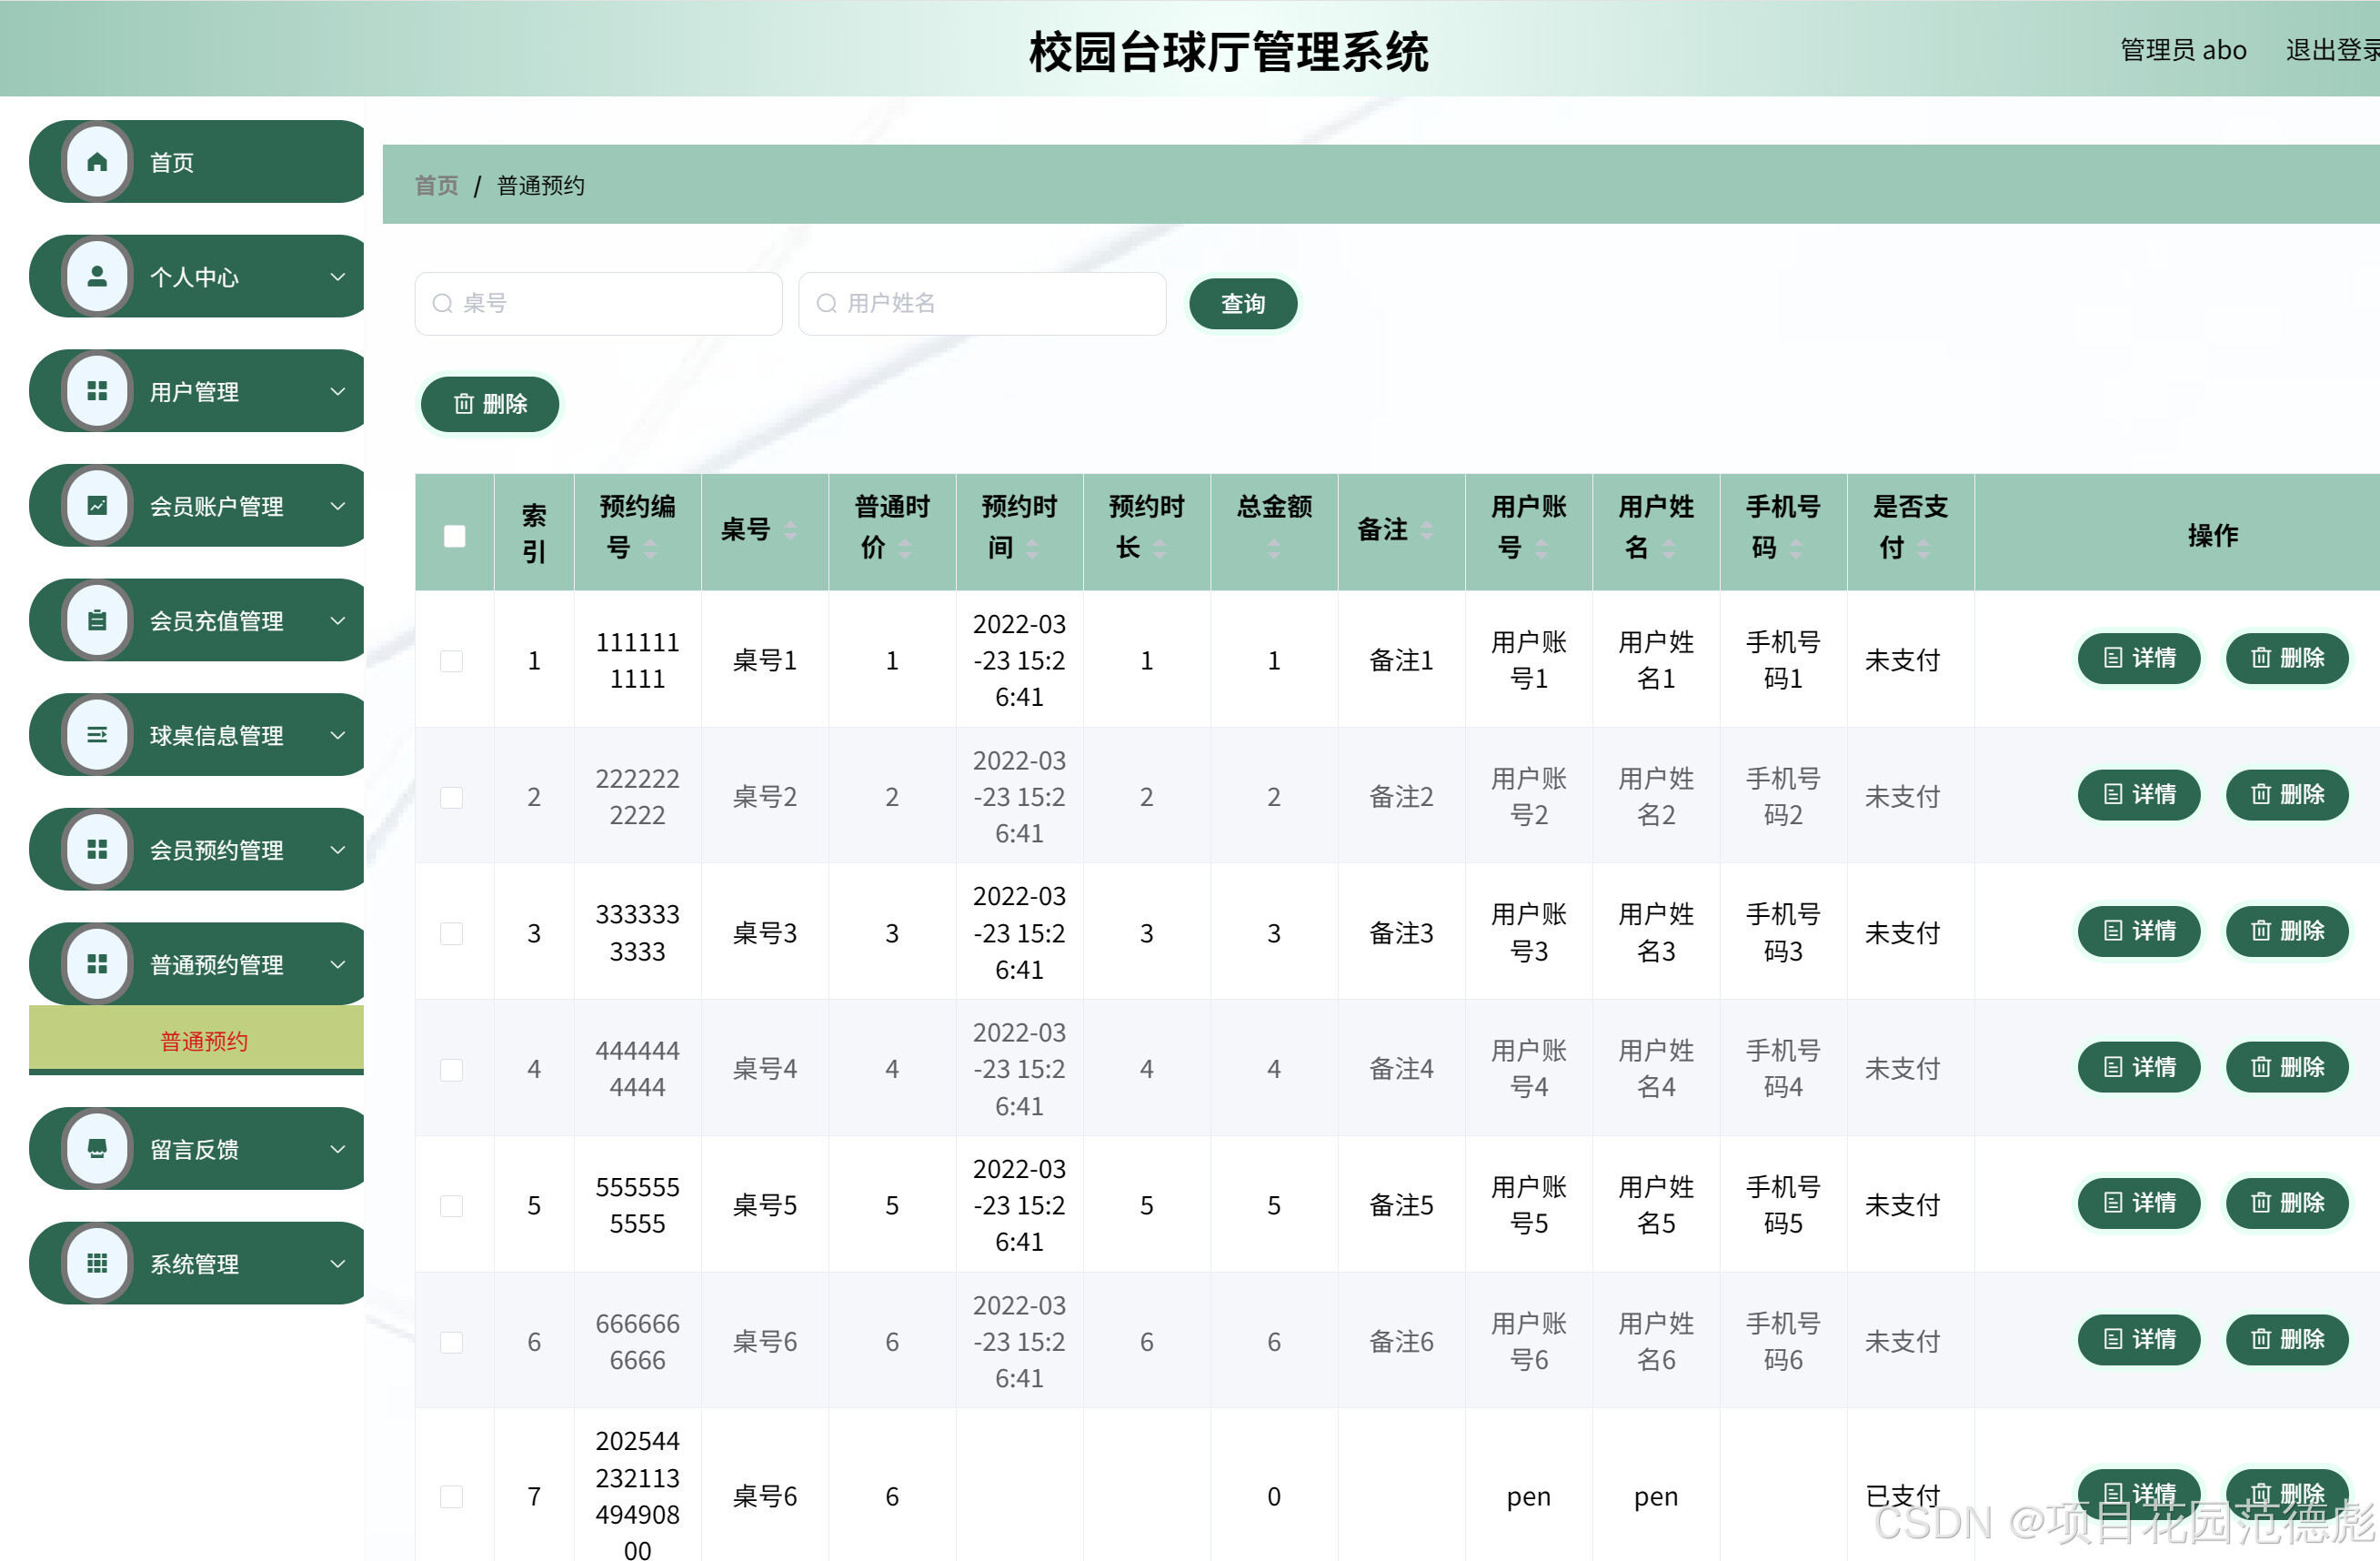Click the 桌号 search input field
The width and height of the screenshot is (2380, 1561).
coord(598,303)
